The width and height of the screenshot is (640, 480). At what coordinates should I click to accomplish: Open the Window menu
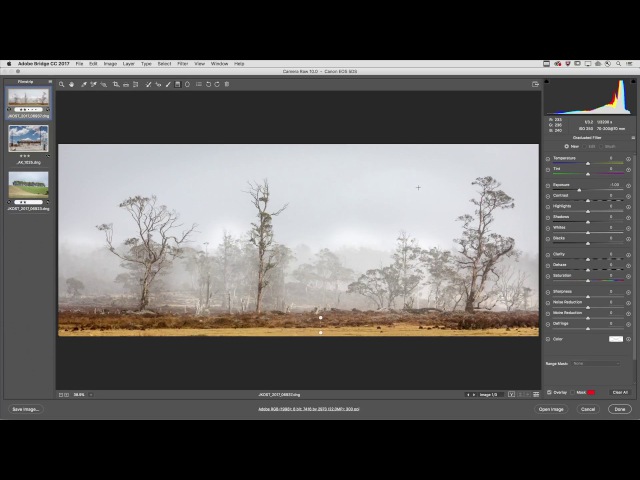tap(219, 64)
